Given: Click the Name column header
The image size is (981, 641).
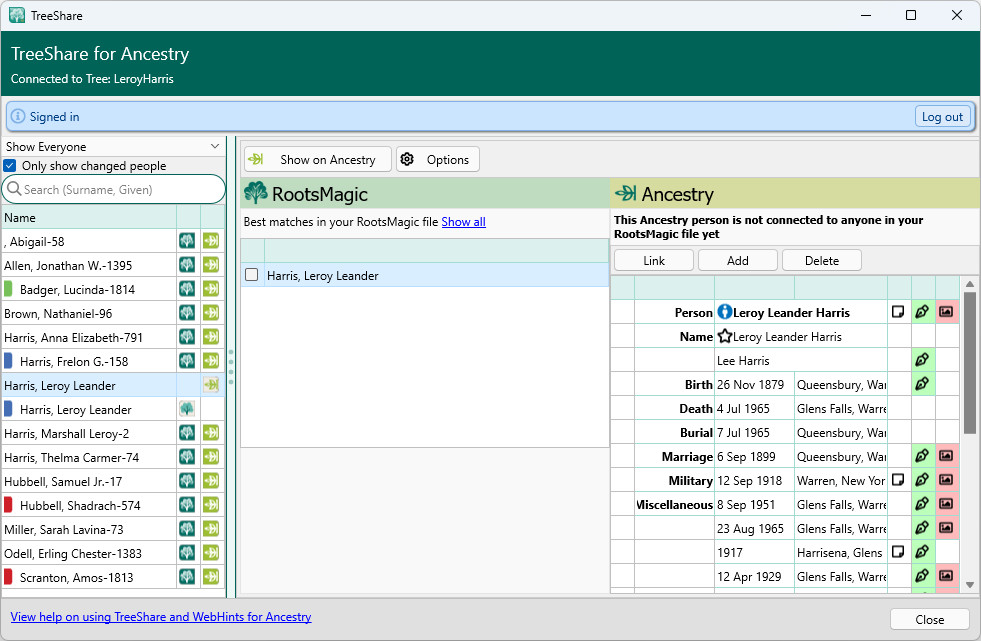Looking at the screenshot, I should pos(89,218).
